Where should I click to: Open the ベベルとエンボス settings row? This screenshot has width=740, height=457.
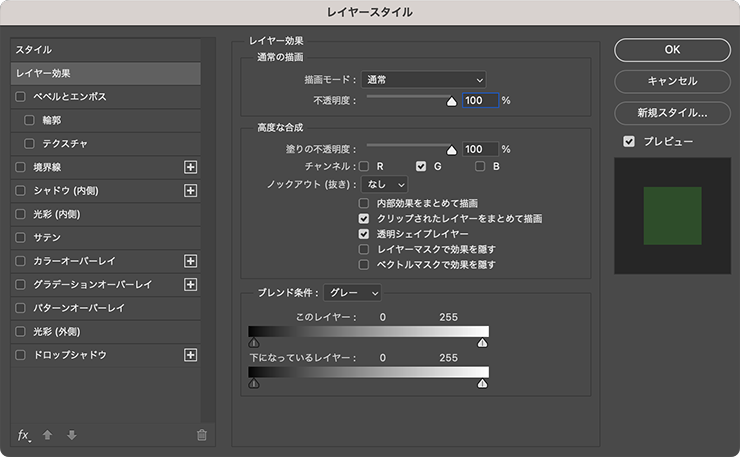tap(106, 97)
